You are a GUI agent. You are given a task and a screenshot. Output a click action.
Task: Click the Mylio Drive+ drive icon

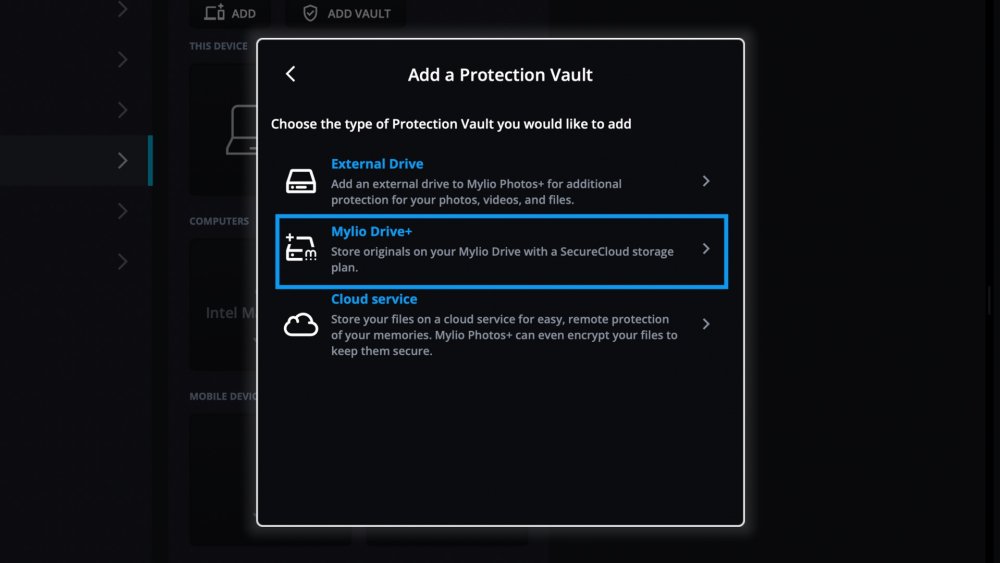coord(301,248)
